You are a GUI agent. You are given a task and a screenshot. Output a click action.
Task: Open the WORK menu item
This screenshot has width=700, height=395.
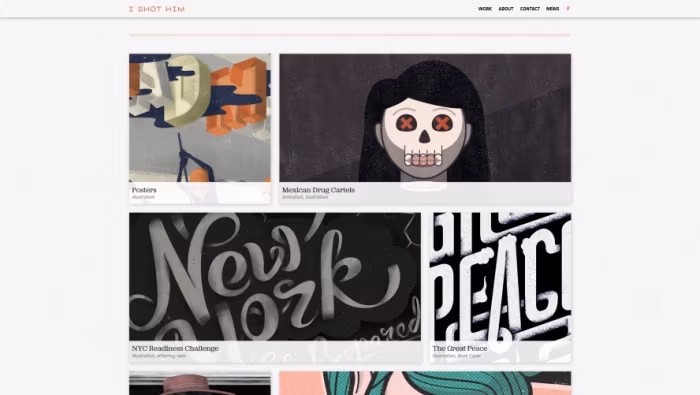(x=485, y=8)
